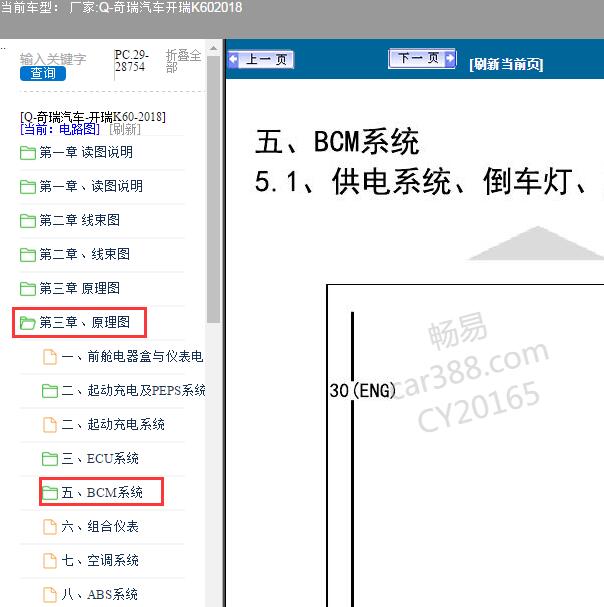Select 第一章、读图说明 tree entry text
Viewport: 604px width, 607px height.
(x=91, y=186)
